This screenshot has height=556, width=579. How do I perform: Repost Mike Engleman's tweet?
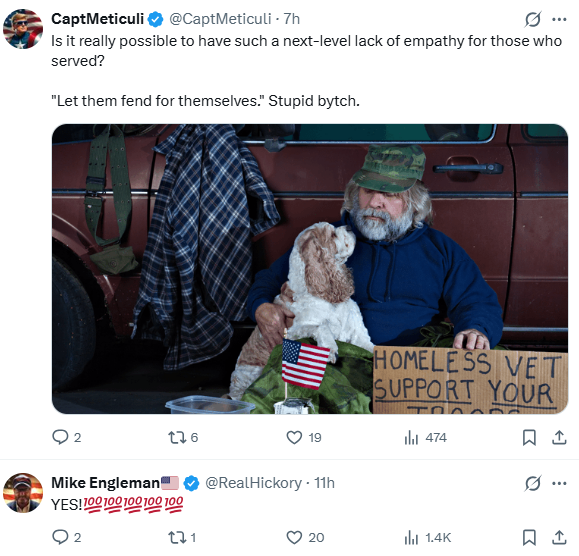coord(182,538)
